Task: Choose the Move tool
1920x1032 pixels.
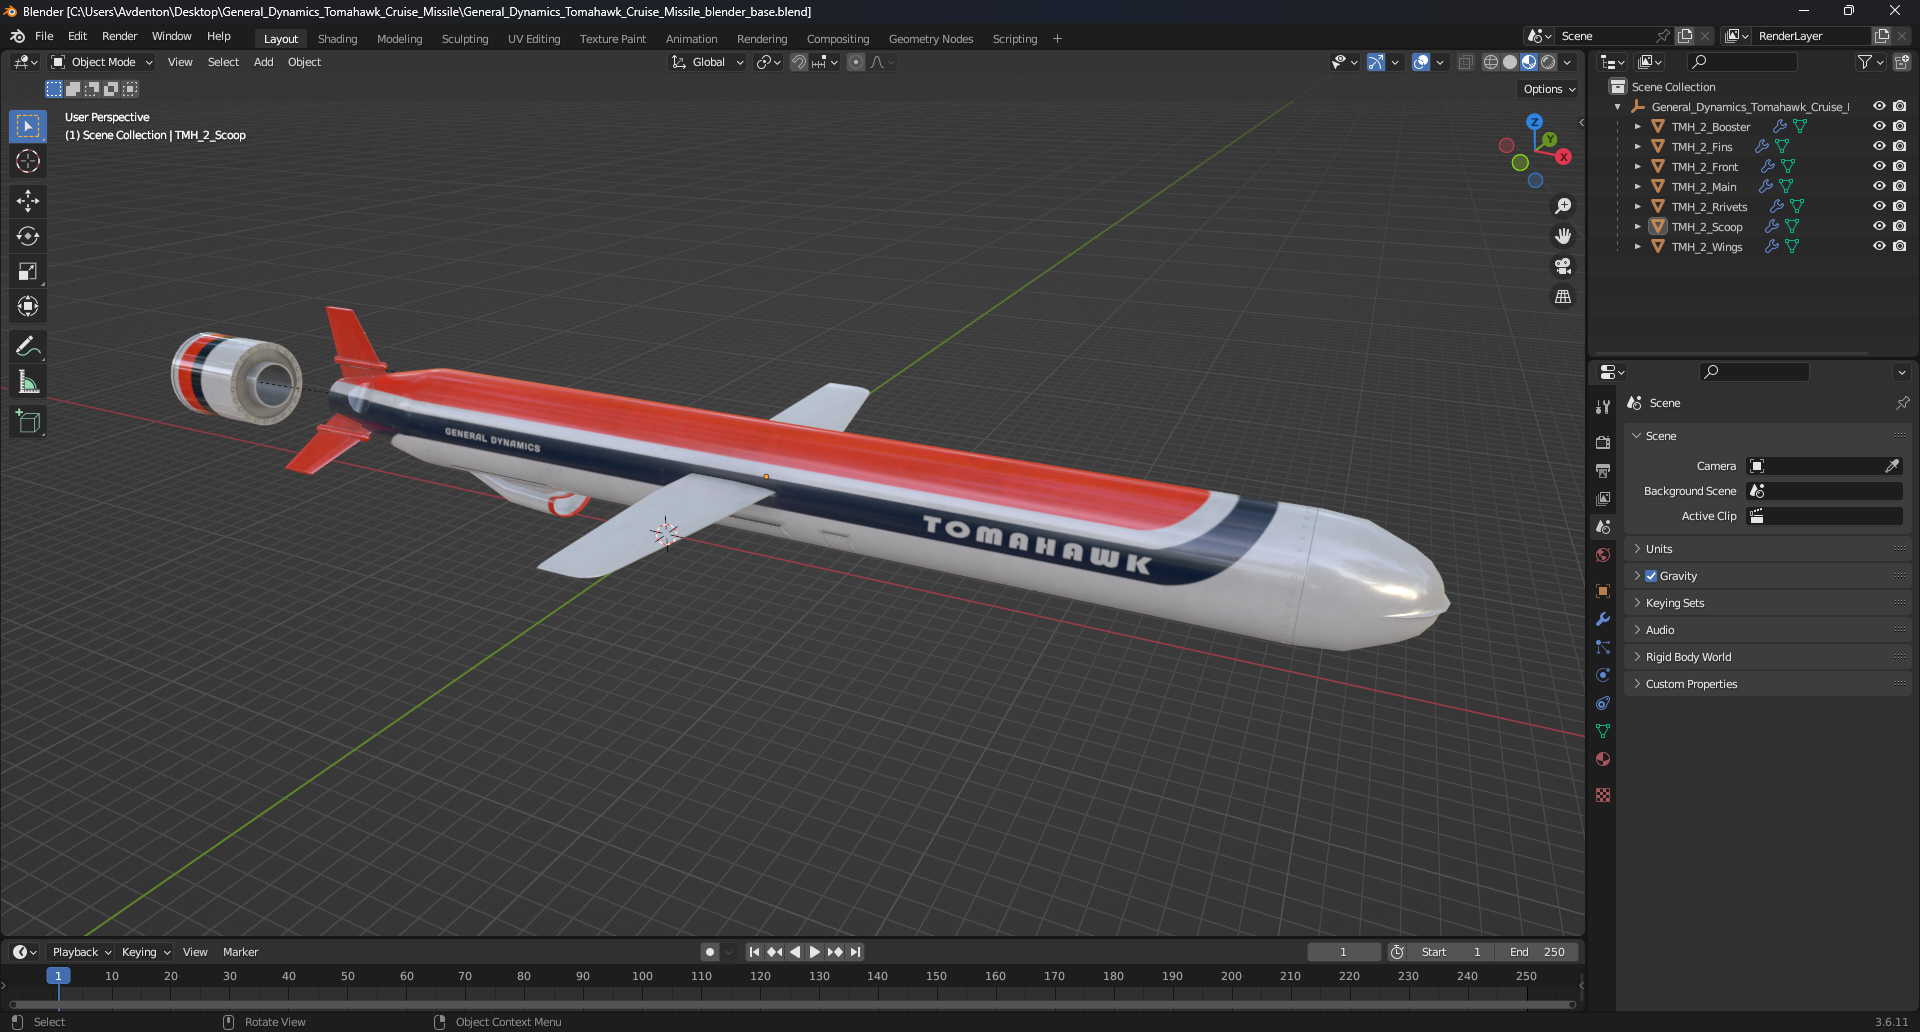Action: click(28, 201)
